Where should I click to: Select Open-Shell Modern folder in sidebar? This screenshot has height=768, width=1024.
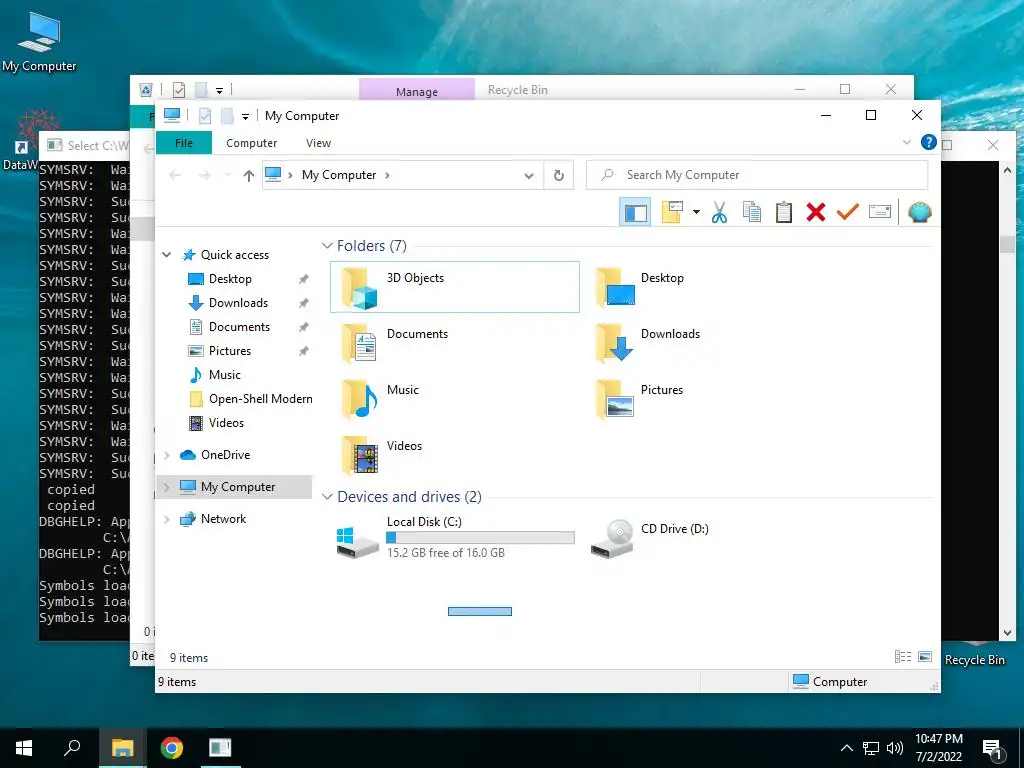point(261,399)
